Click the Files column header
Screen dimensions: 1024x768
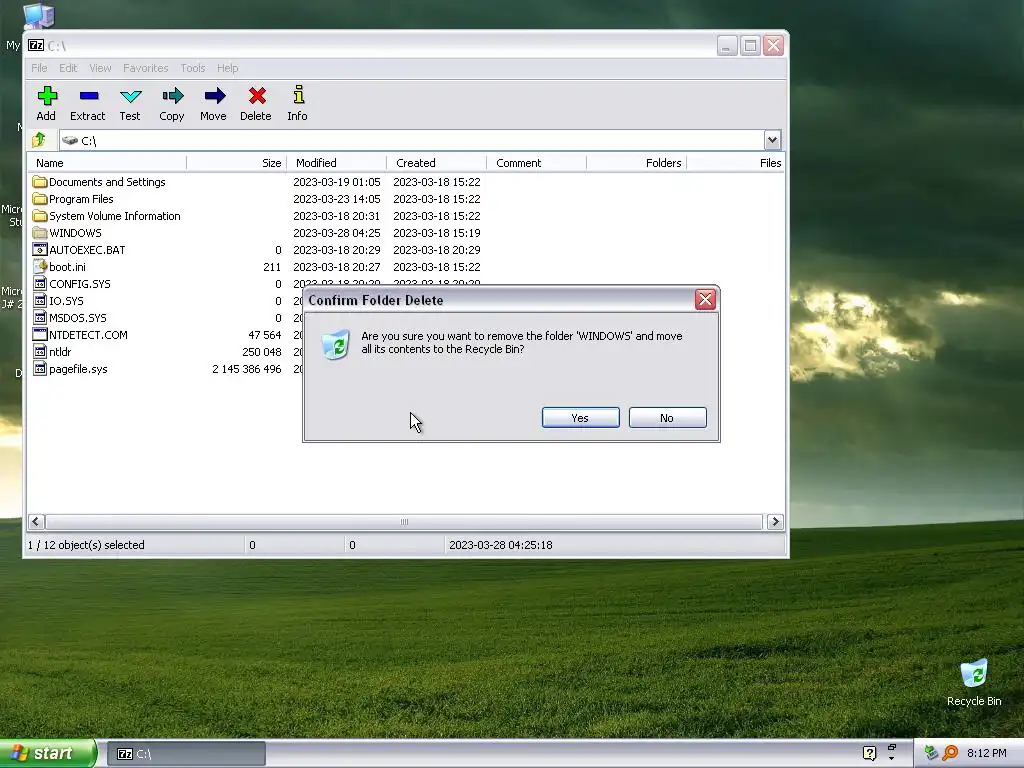coord(736,163)
